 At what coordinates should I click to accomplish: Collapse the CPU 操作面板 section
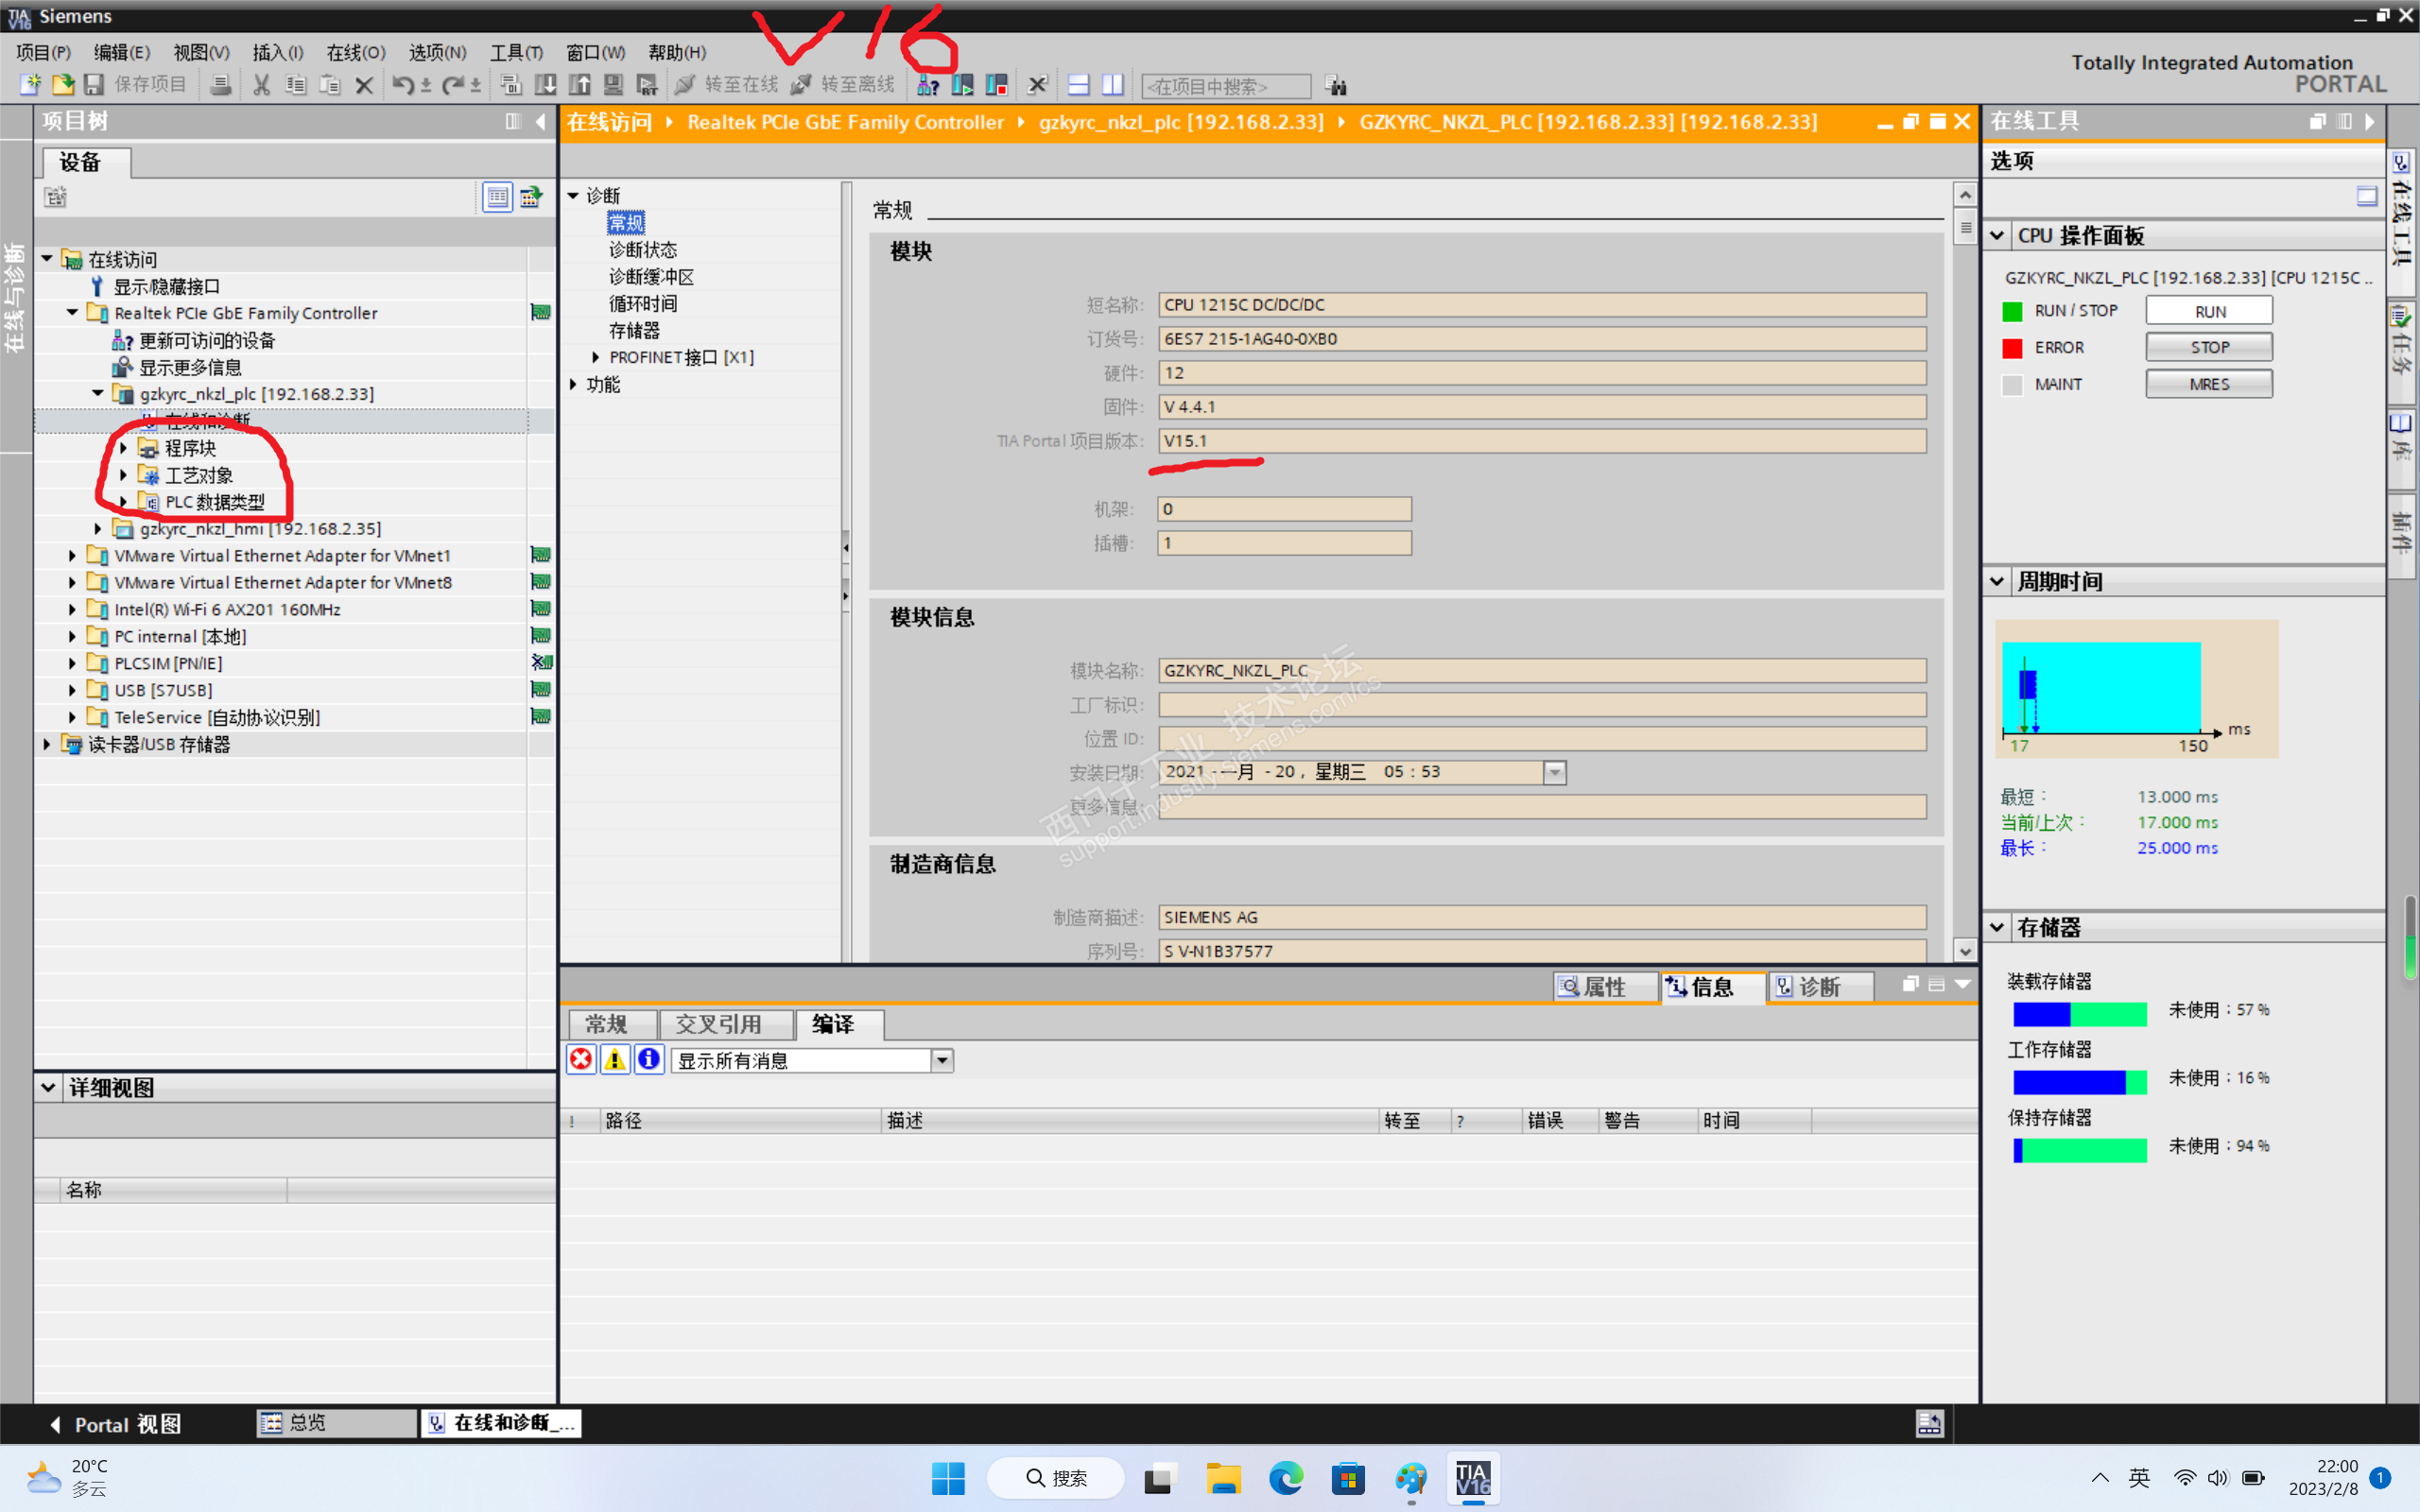[1997, 236]
